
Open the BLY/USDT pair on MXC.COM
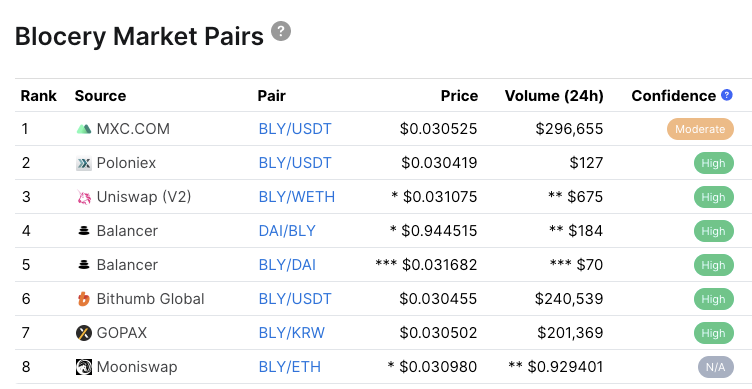(x=295, y=129)
